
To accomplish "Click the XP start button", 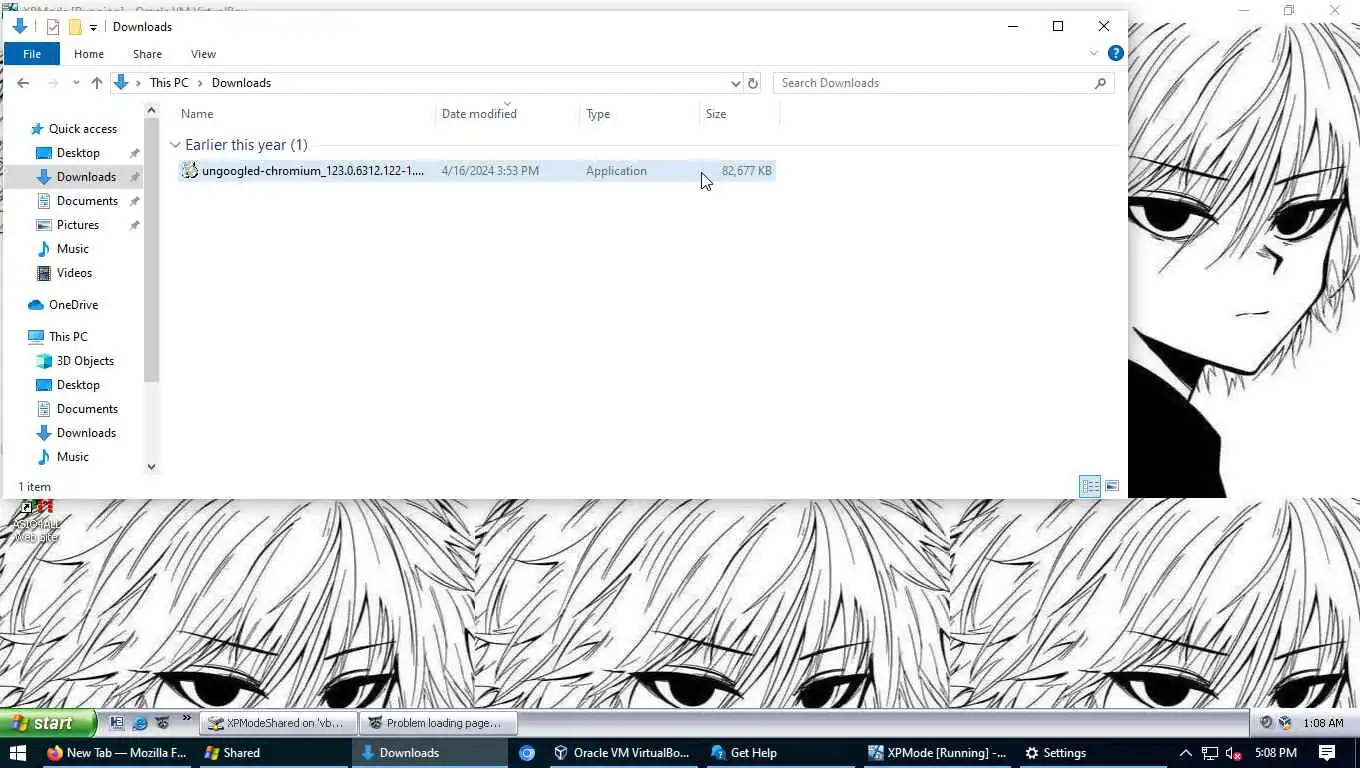I will click(x=48, y=723).
